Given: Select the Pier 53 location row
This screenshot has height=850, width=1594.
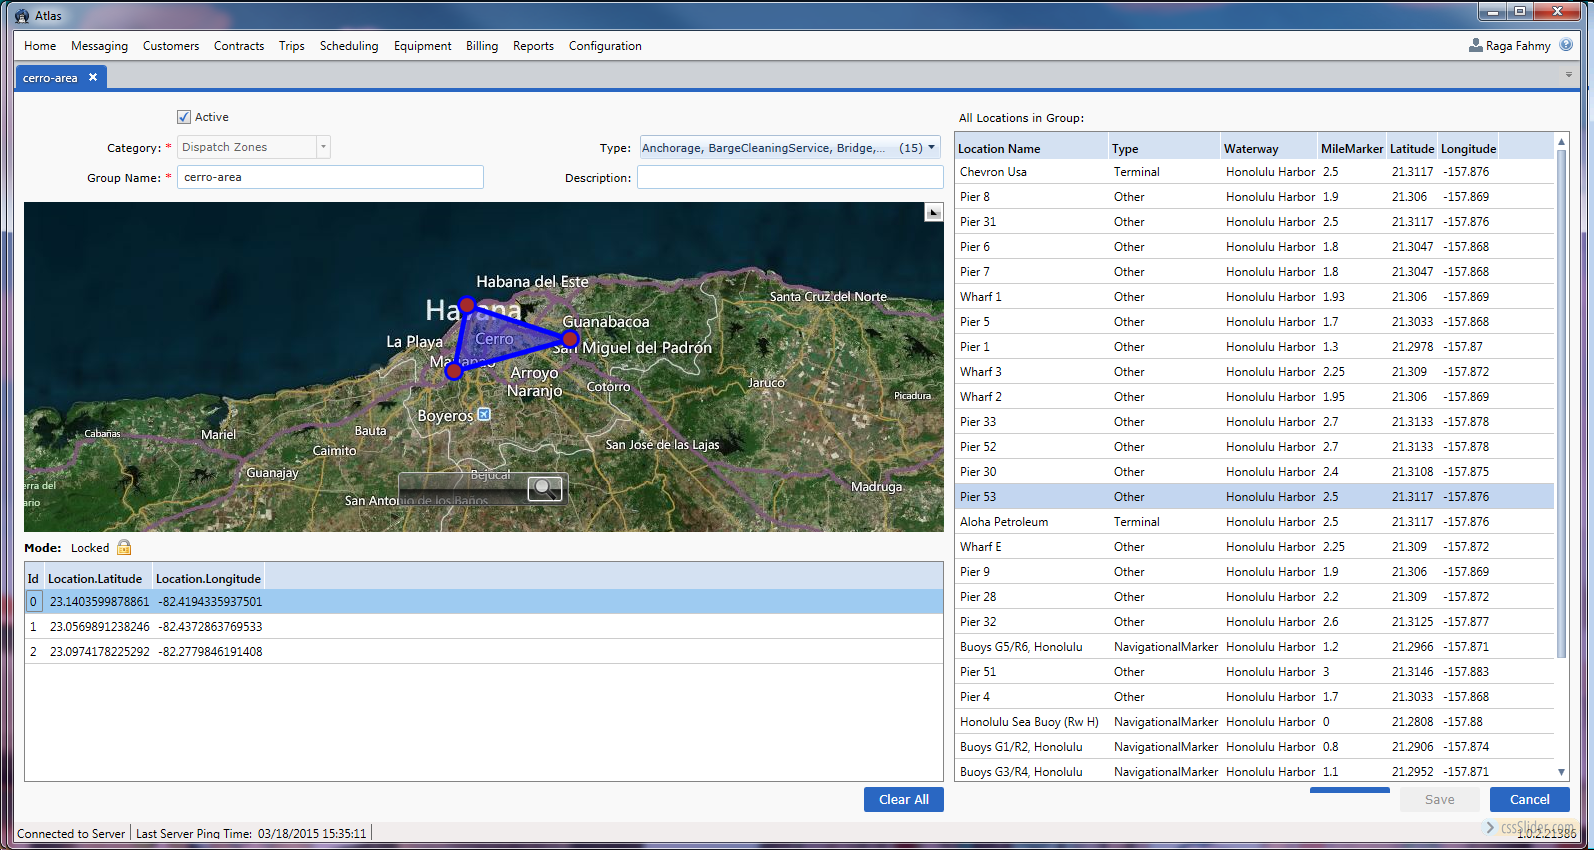Looking at the screenshot, I should pos(1254,497).
